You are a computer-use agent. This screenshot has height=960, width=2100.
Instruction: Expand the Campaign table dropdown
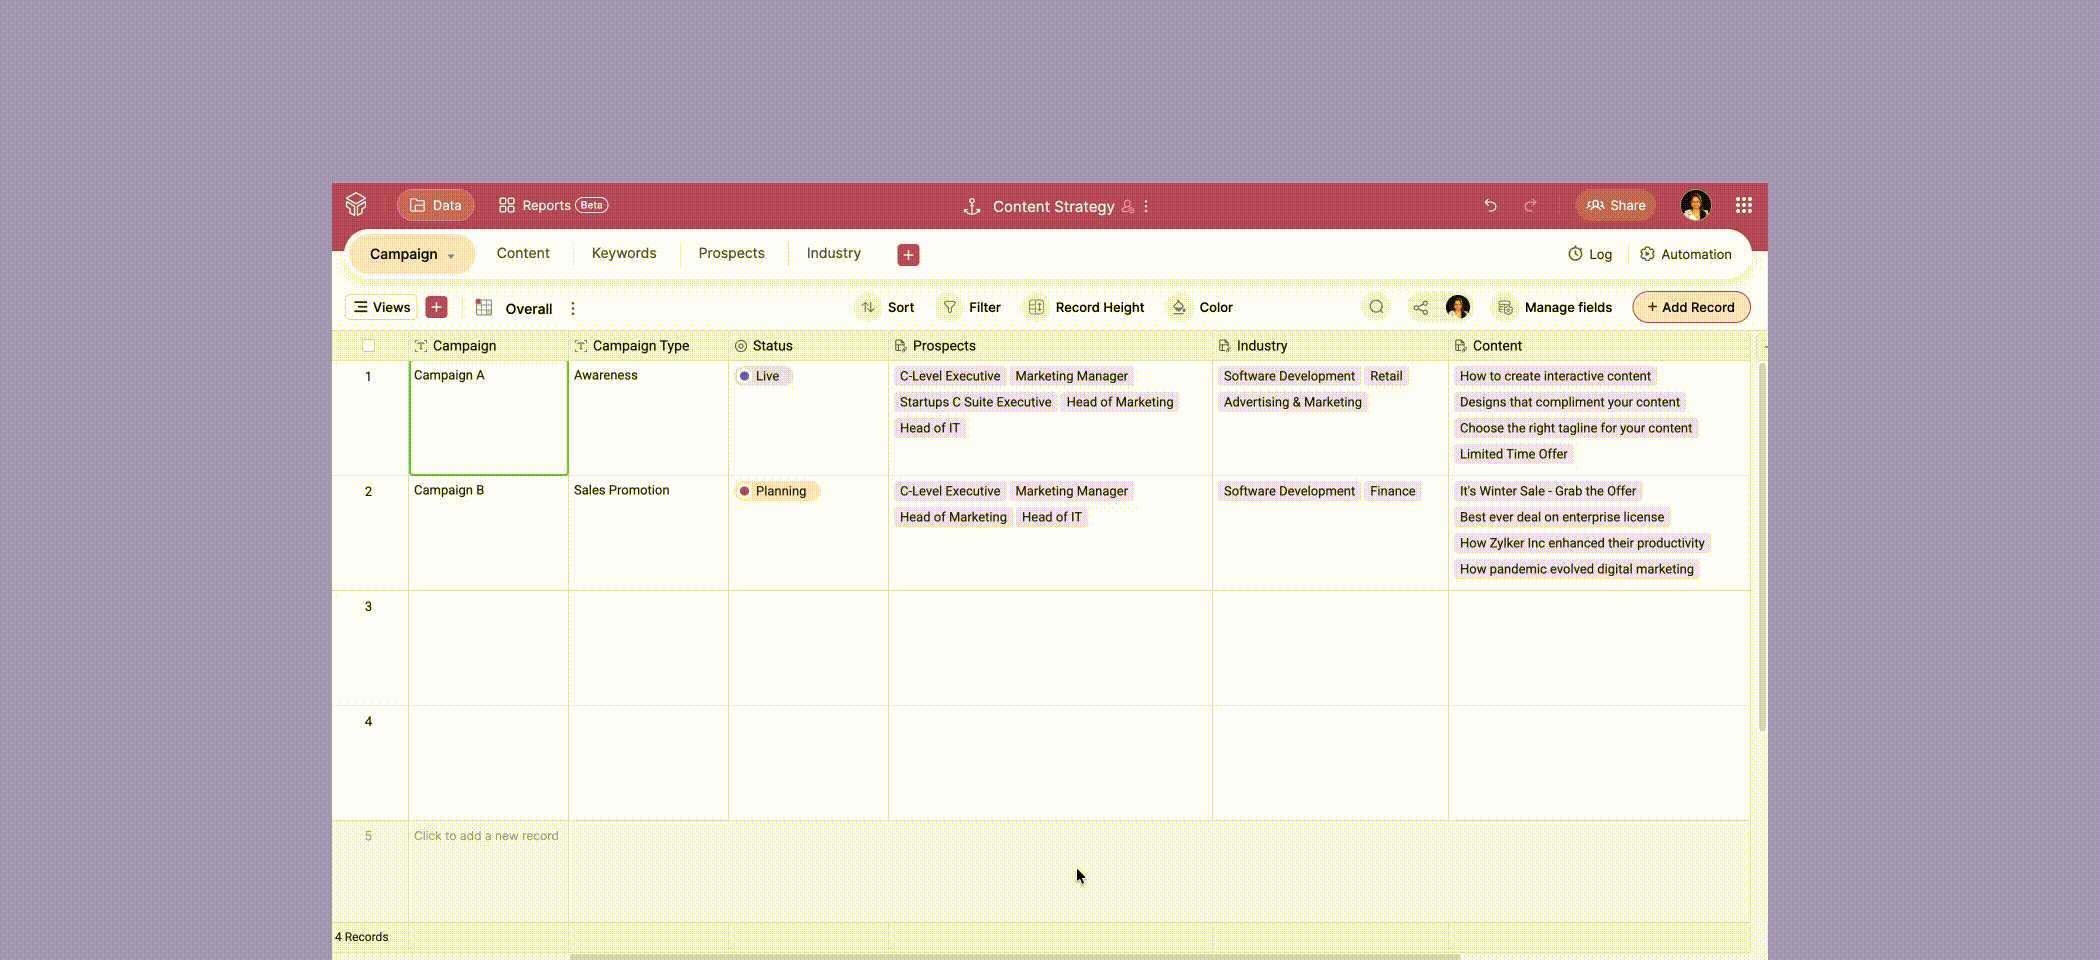point(449,254)
